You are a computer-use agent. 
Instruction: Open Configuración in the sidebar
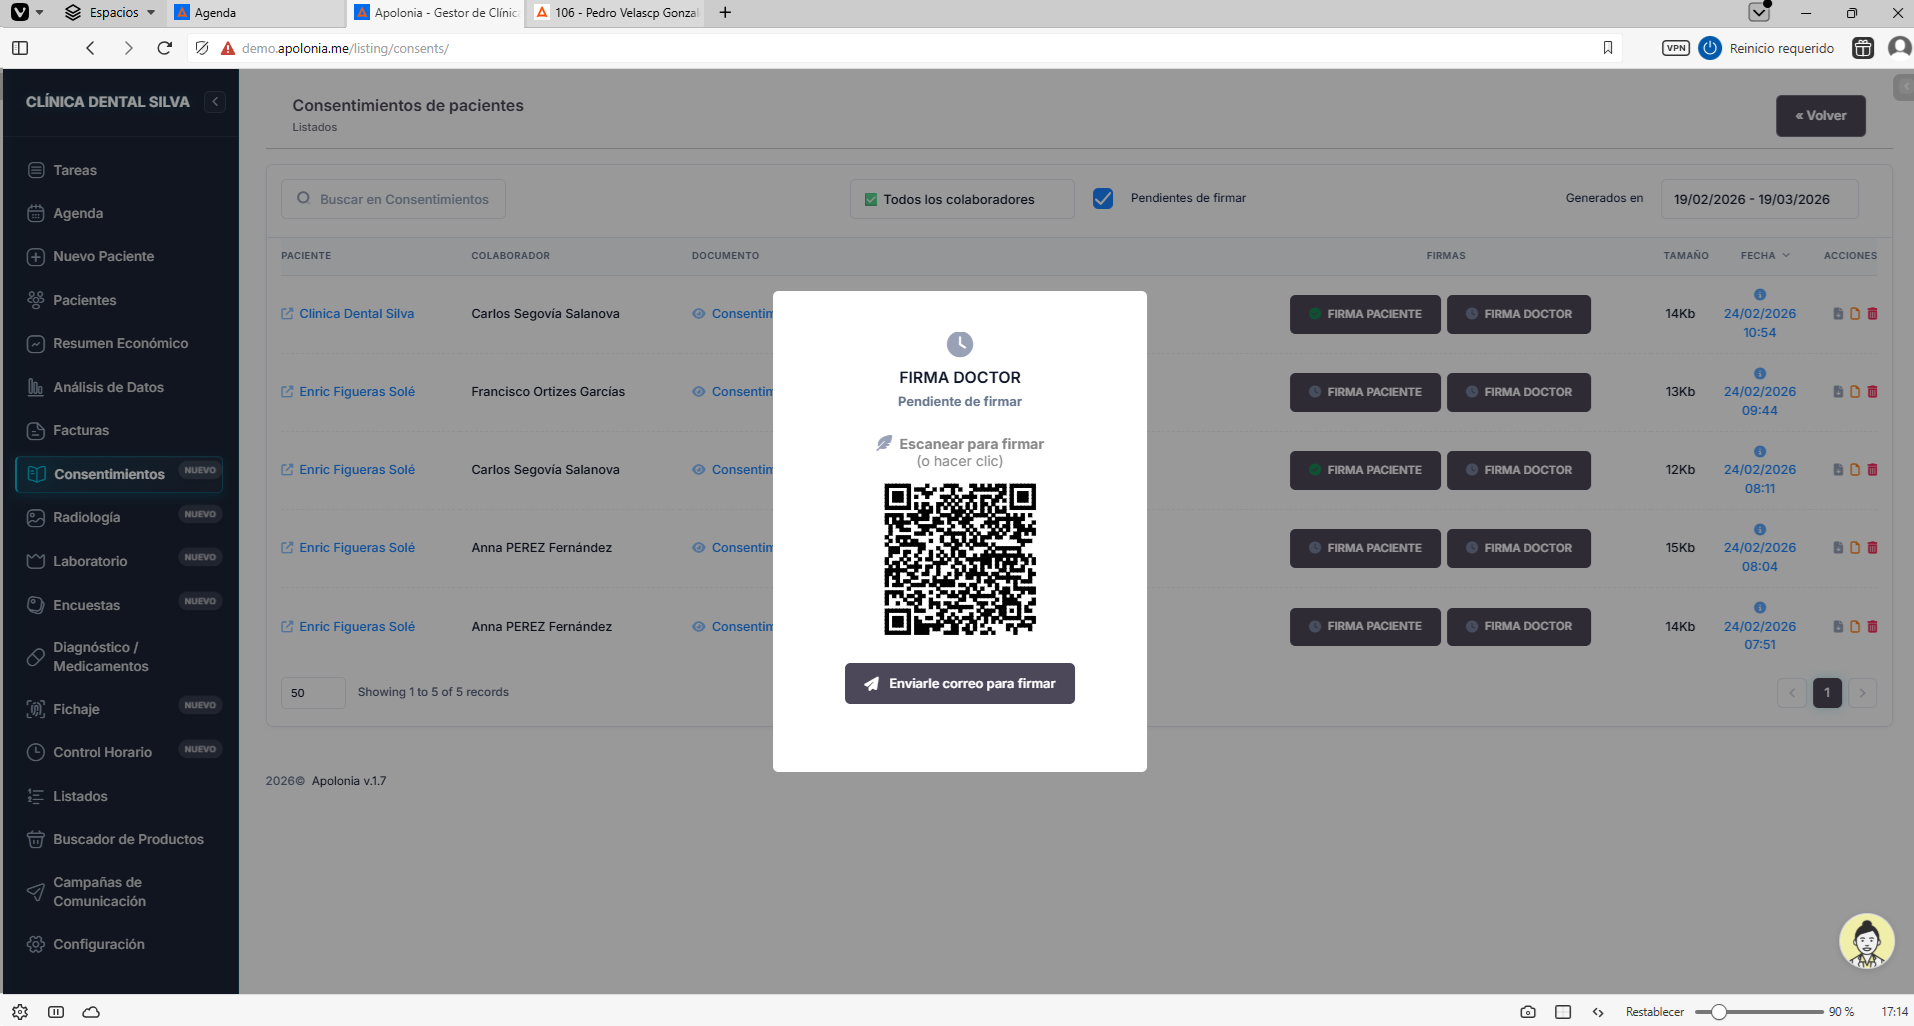click(x=99, y=945)
